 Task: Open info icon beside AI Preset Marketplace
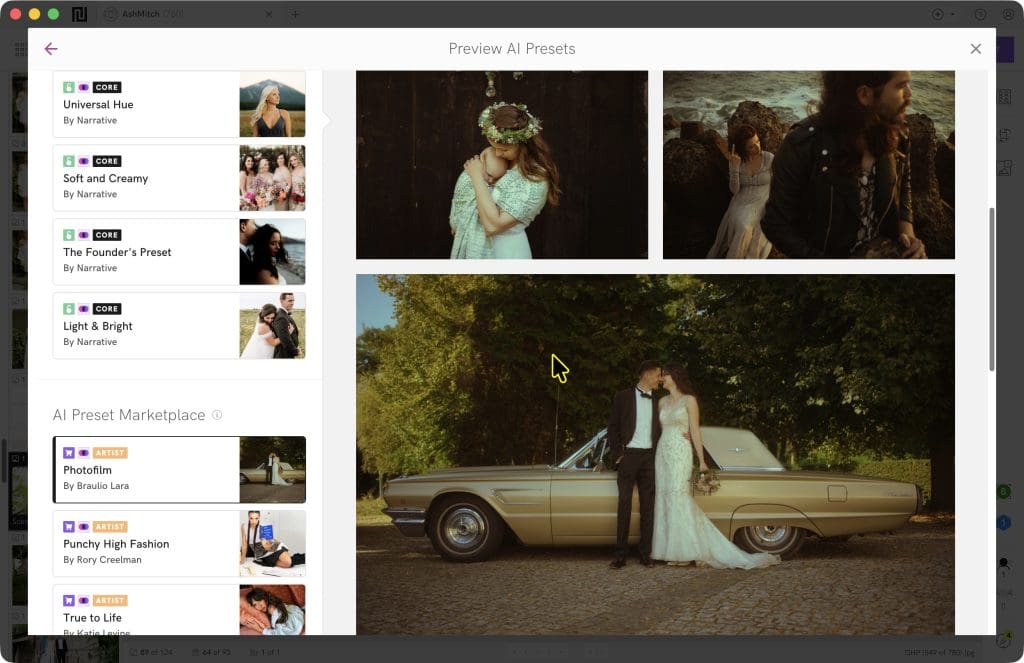click(x=217, y=415)
